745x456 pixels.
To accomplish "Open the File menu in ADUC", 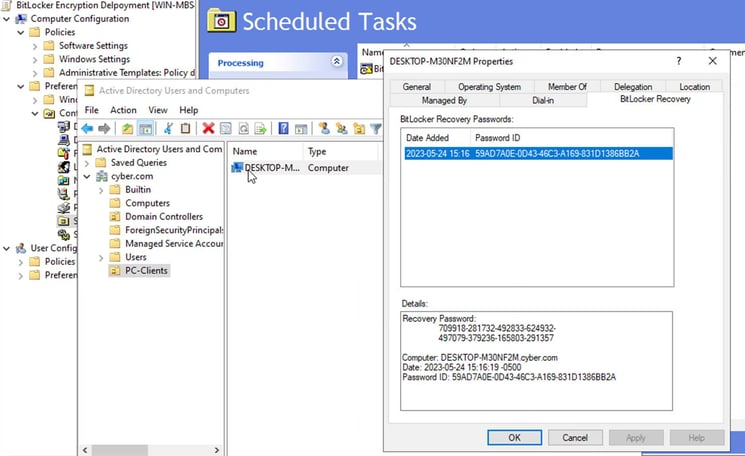I will [x=92, y=110].
